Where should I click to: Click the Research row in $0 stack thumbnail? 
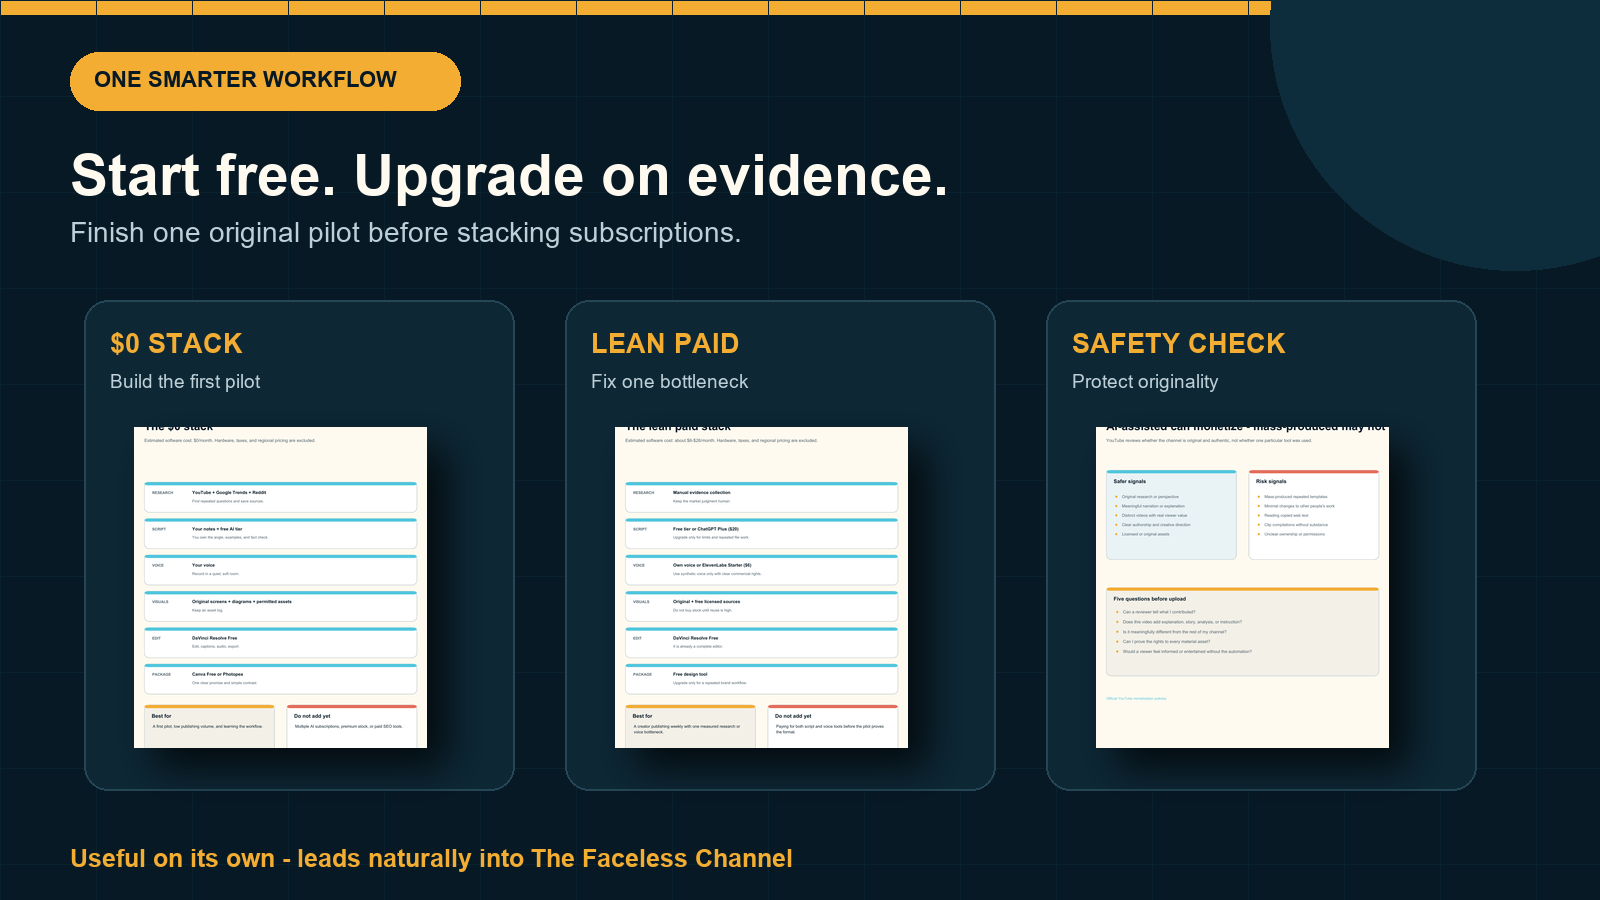(x=280, y=497)
